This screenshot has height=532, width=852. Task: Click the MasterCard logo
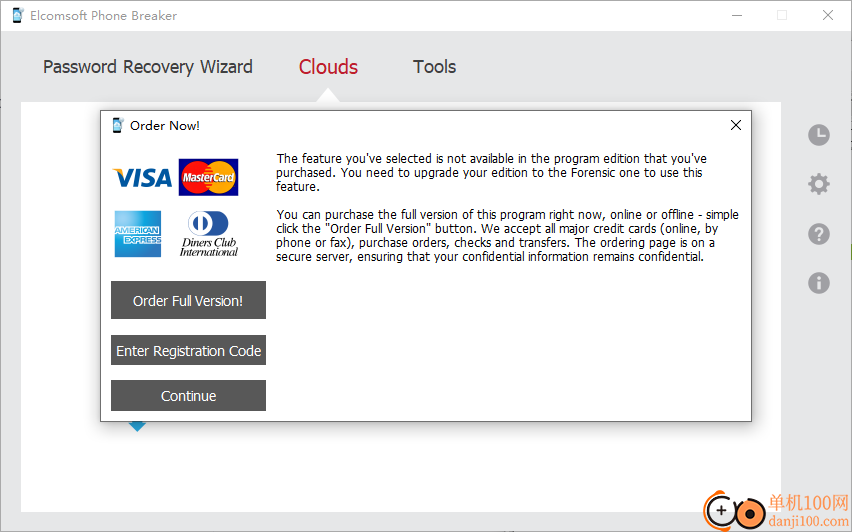tap(209, 177)
